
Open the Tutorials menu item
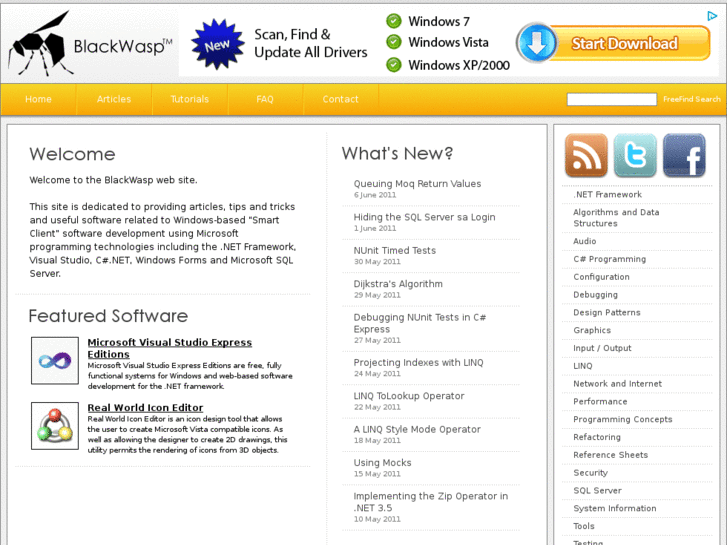point(190,99)
